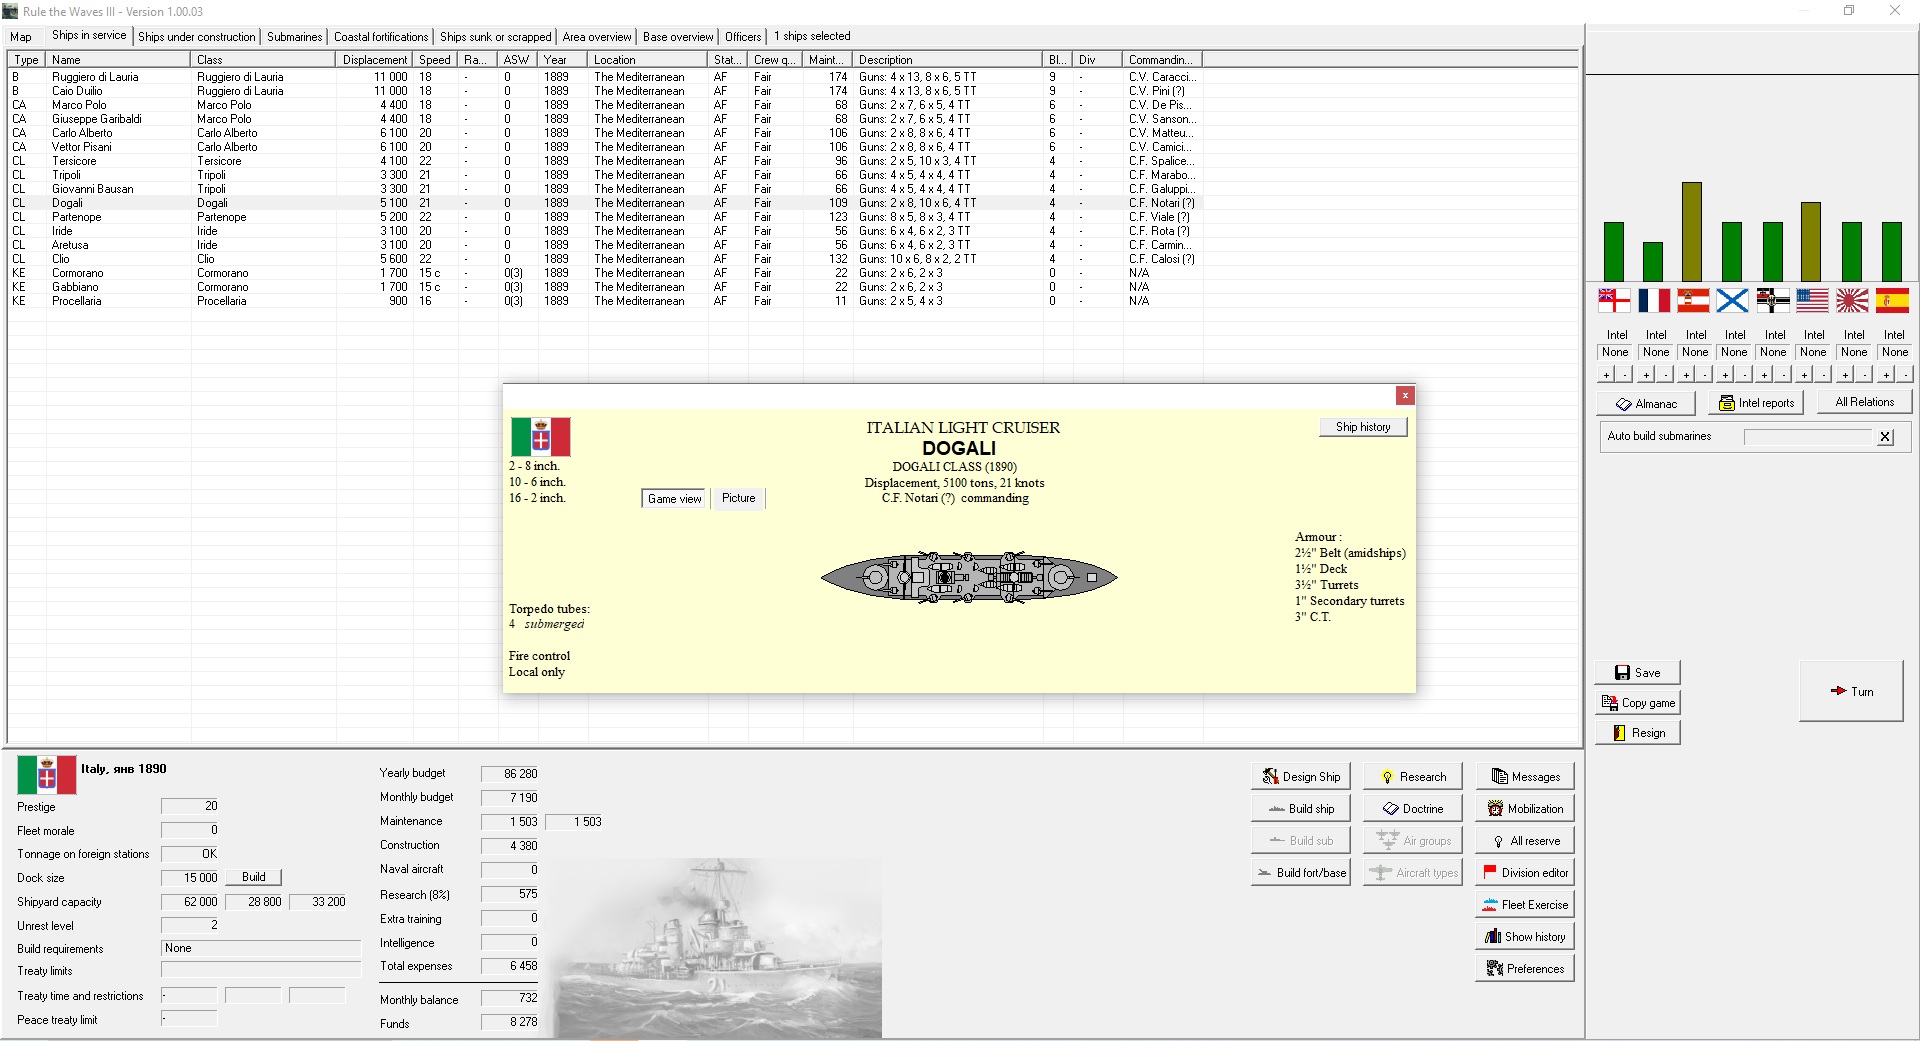Open the Research screen
The width and height of the screenshot is (1920, 1041).
1412,777
